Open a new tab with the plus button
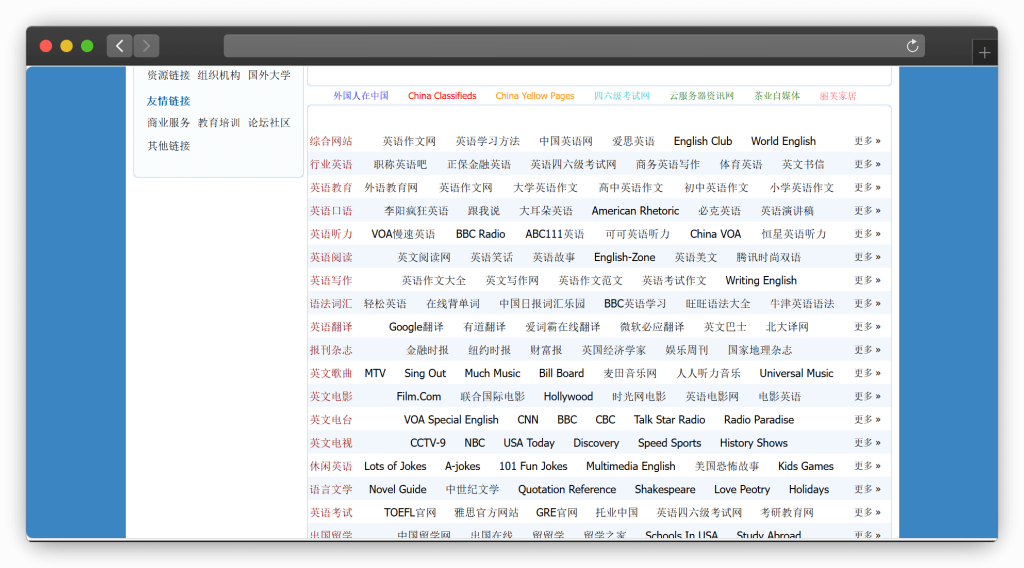 [x=984, y=53]
